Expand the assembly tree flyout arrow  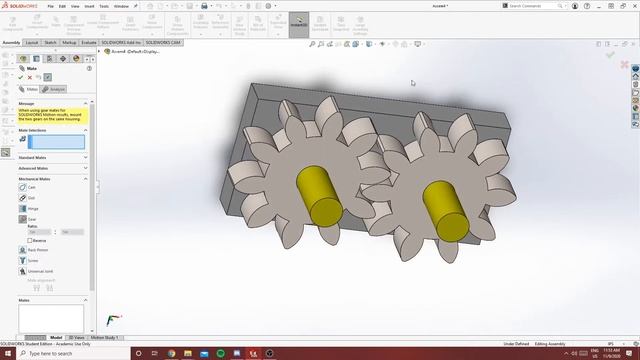(99, 51)
